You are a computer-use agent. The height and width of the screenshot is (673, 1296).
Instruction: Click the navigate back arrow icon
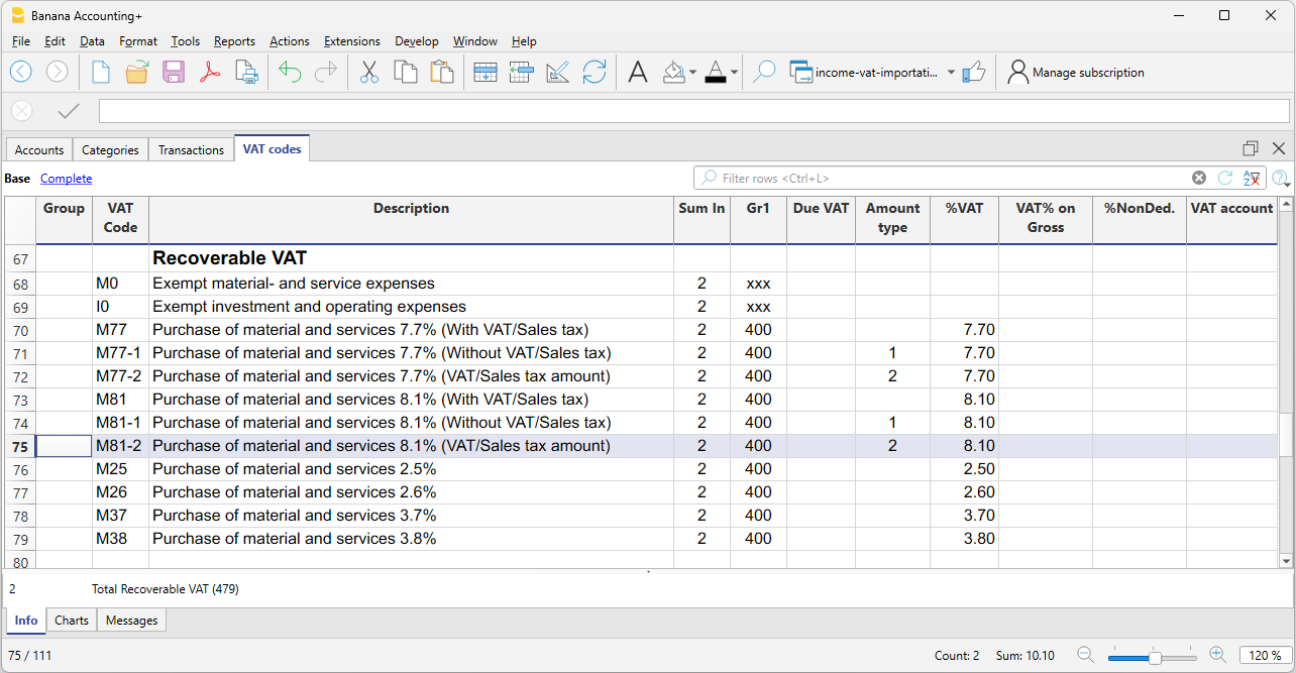[21, 72]
